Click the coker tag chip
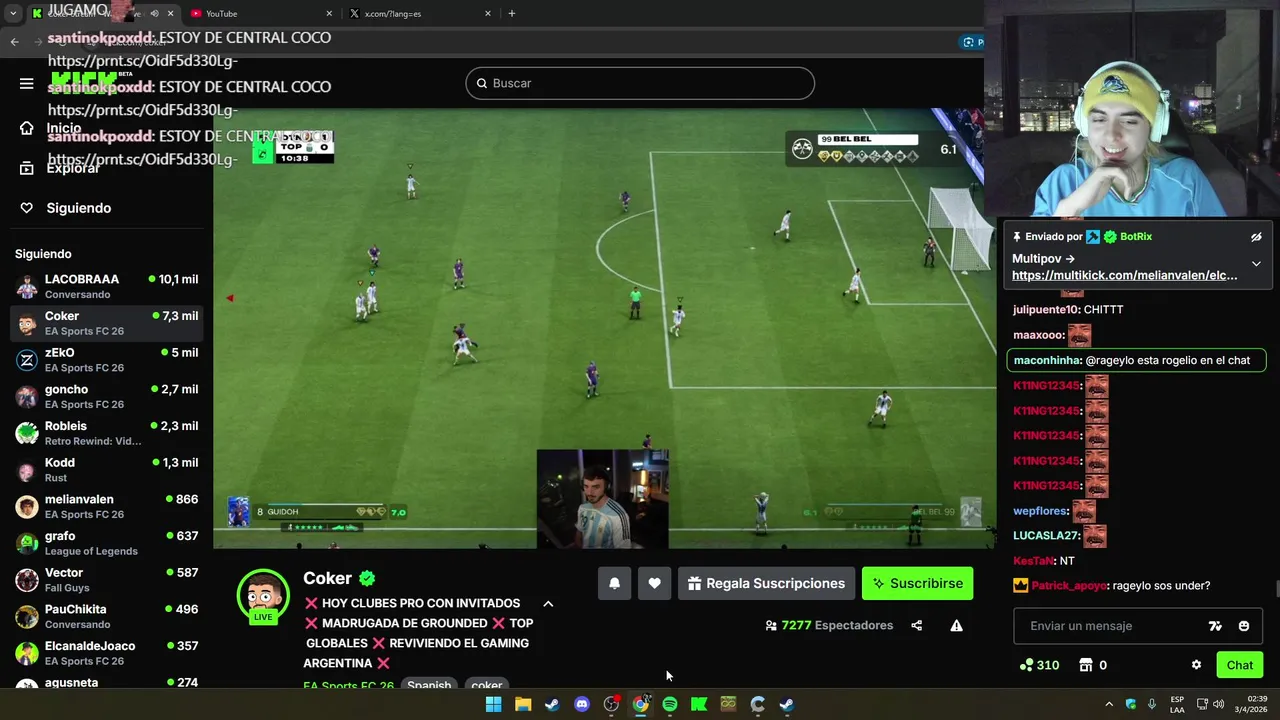 (487, 686)
